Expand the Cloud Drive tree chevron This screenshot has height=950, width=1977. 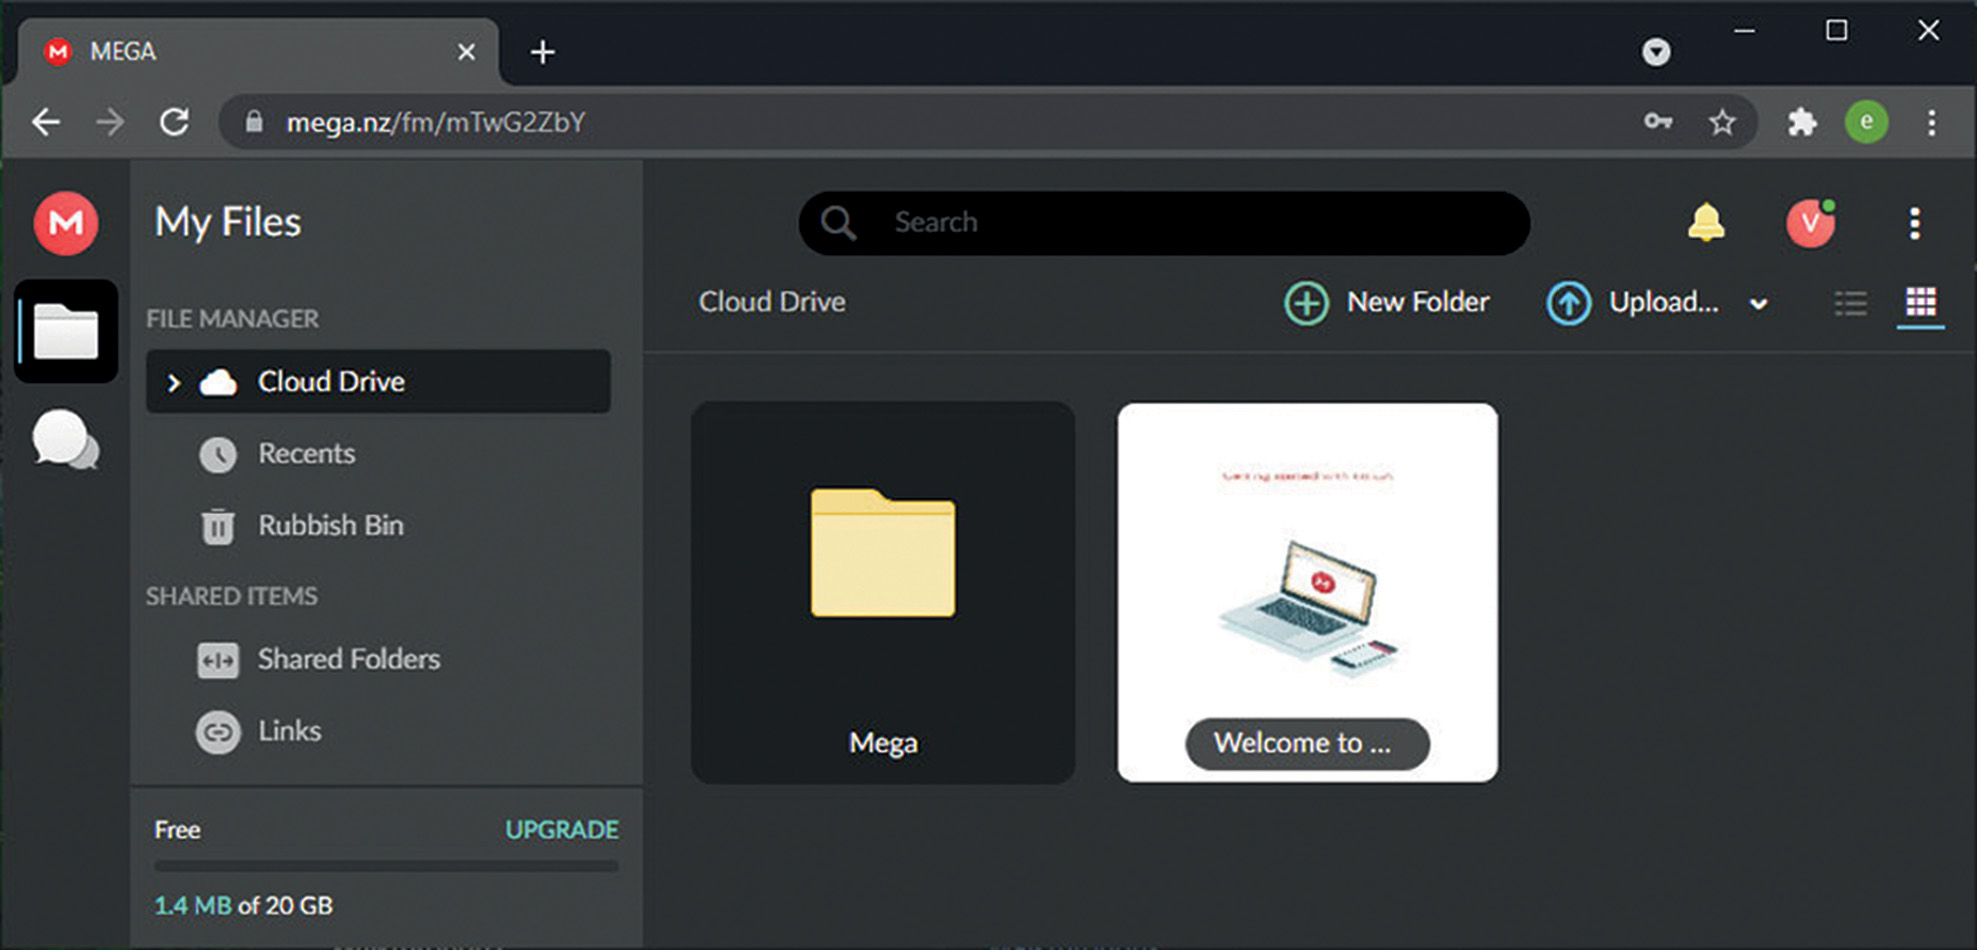(173, 382)
